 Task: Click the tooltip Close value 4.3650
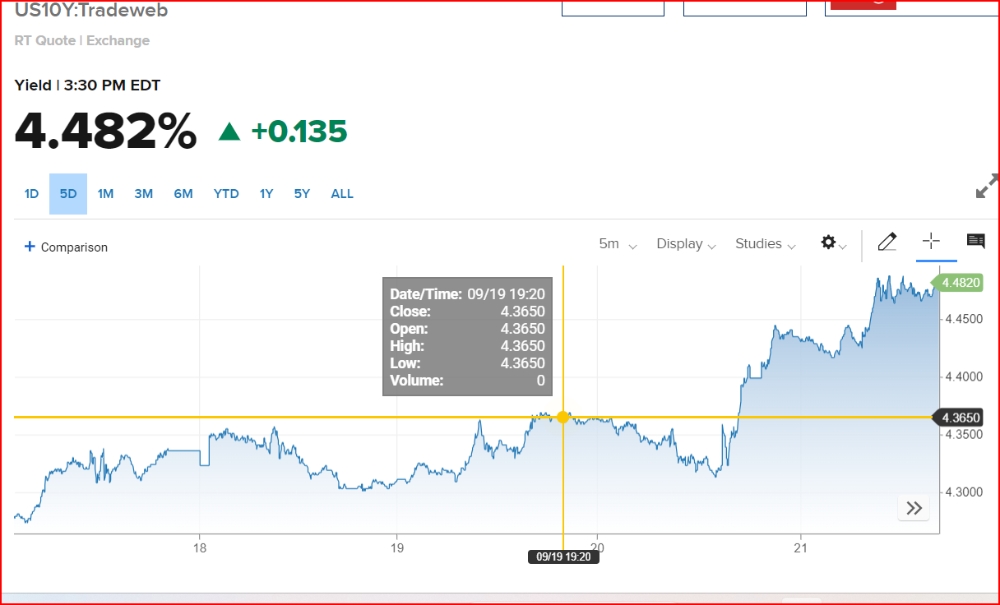tap(522, 312)
